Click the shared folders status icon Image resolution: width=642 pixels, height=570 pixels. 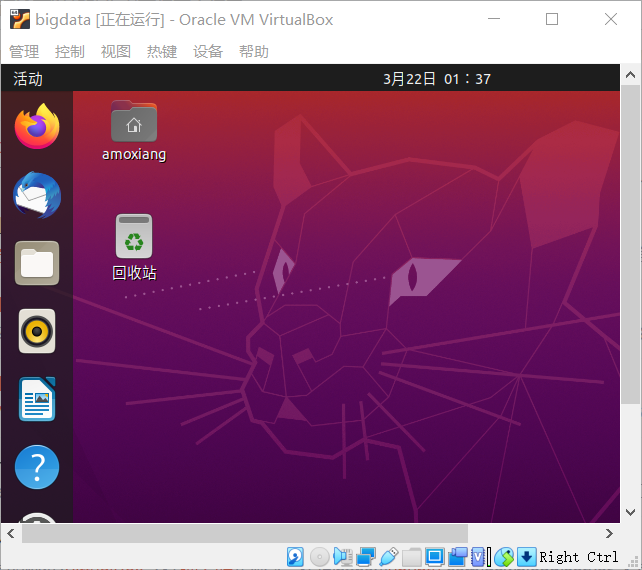pyautogui.click(x=411, y=557)
